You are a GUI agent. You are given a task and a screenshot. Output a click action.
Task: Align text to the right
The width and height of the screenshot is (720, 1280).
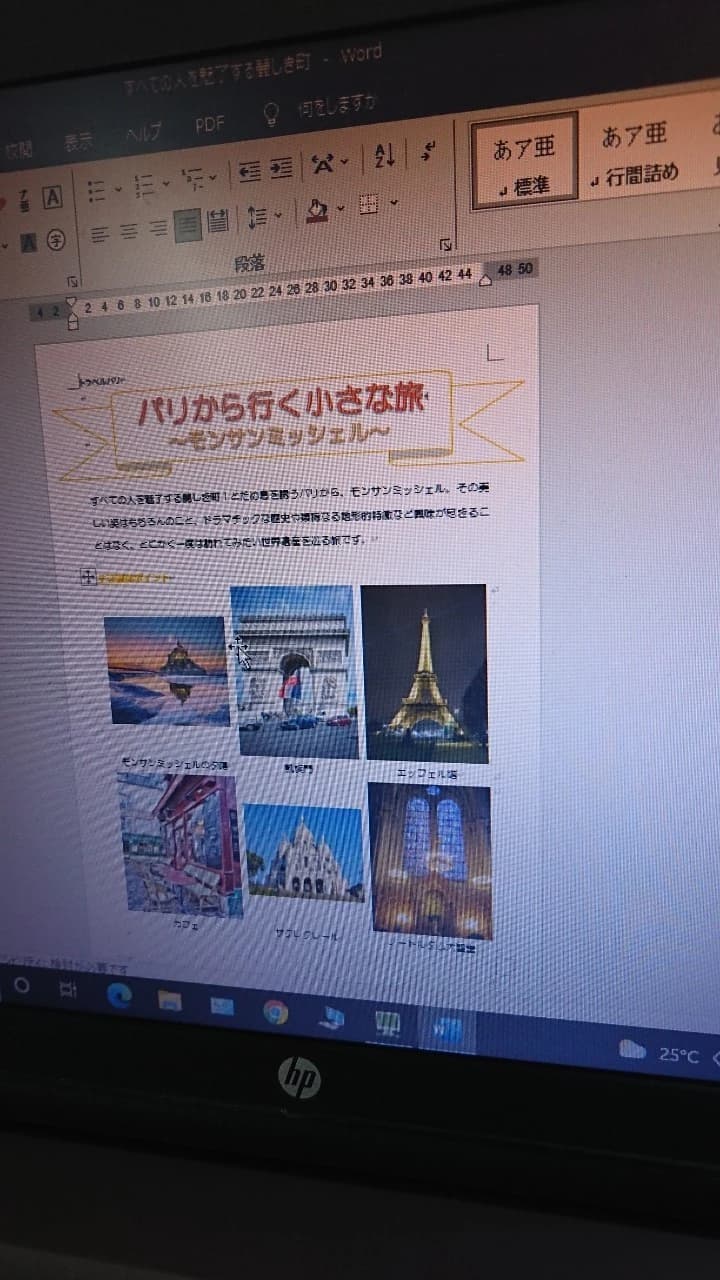[158, 229]
